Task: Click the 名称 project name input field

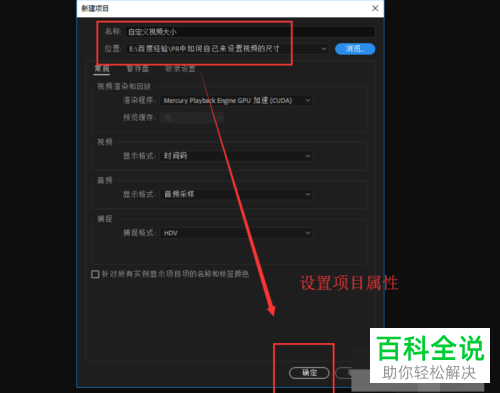Action: (250, 32)
